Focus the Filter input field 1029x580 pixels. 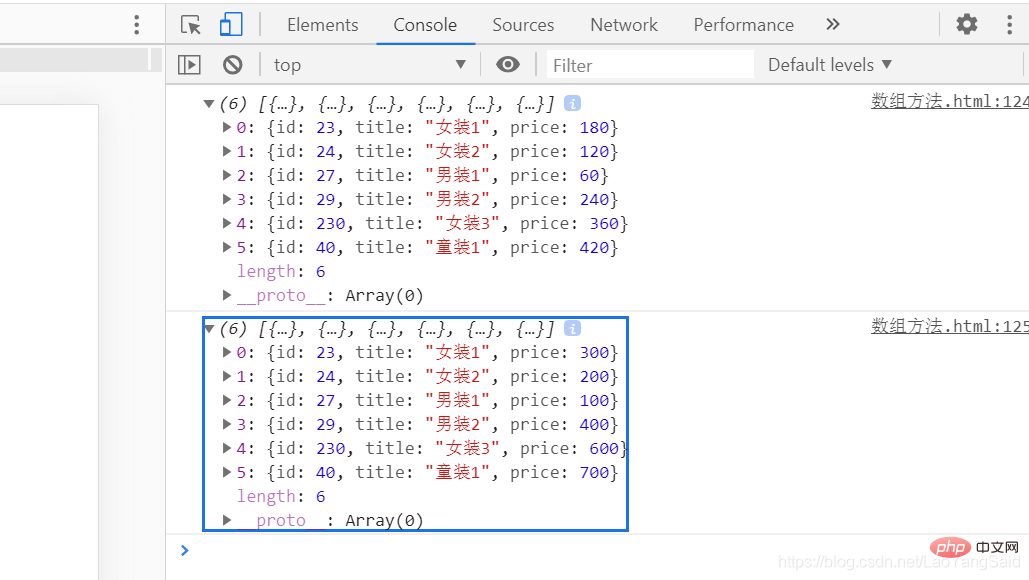(x=650, y=65)
